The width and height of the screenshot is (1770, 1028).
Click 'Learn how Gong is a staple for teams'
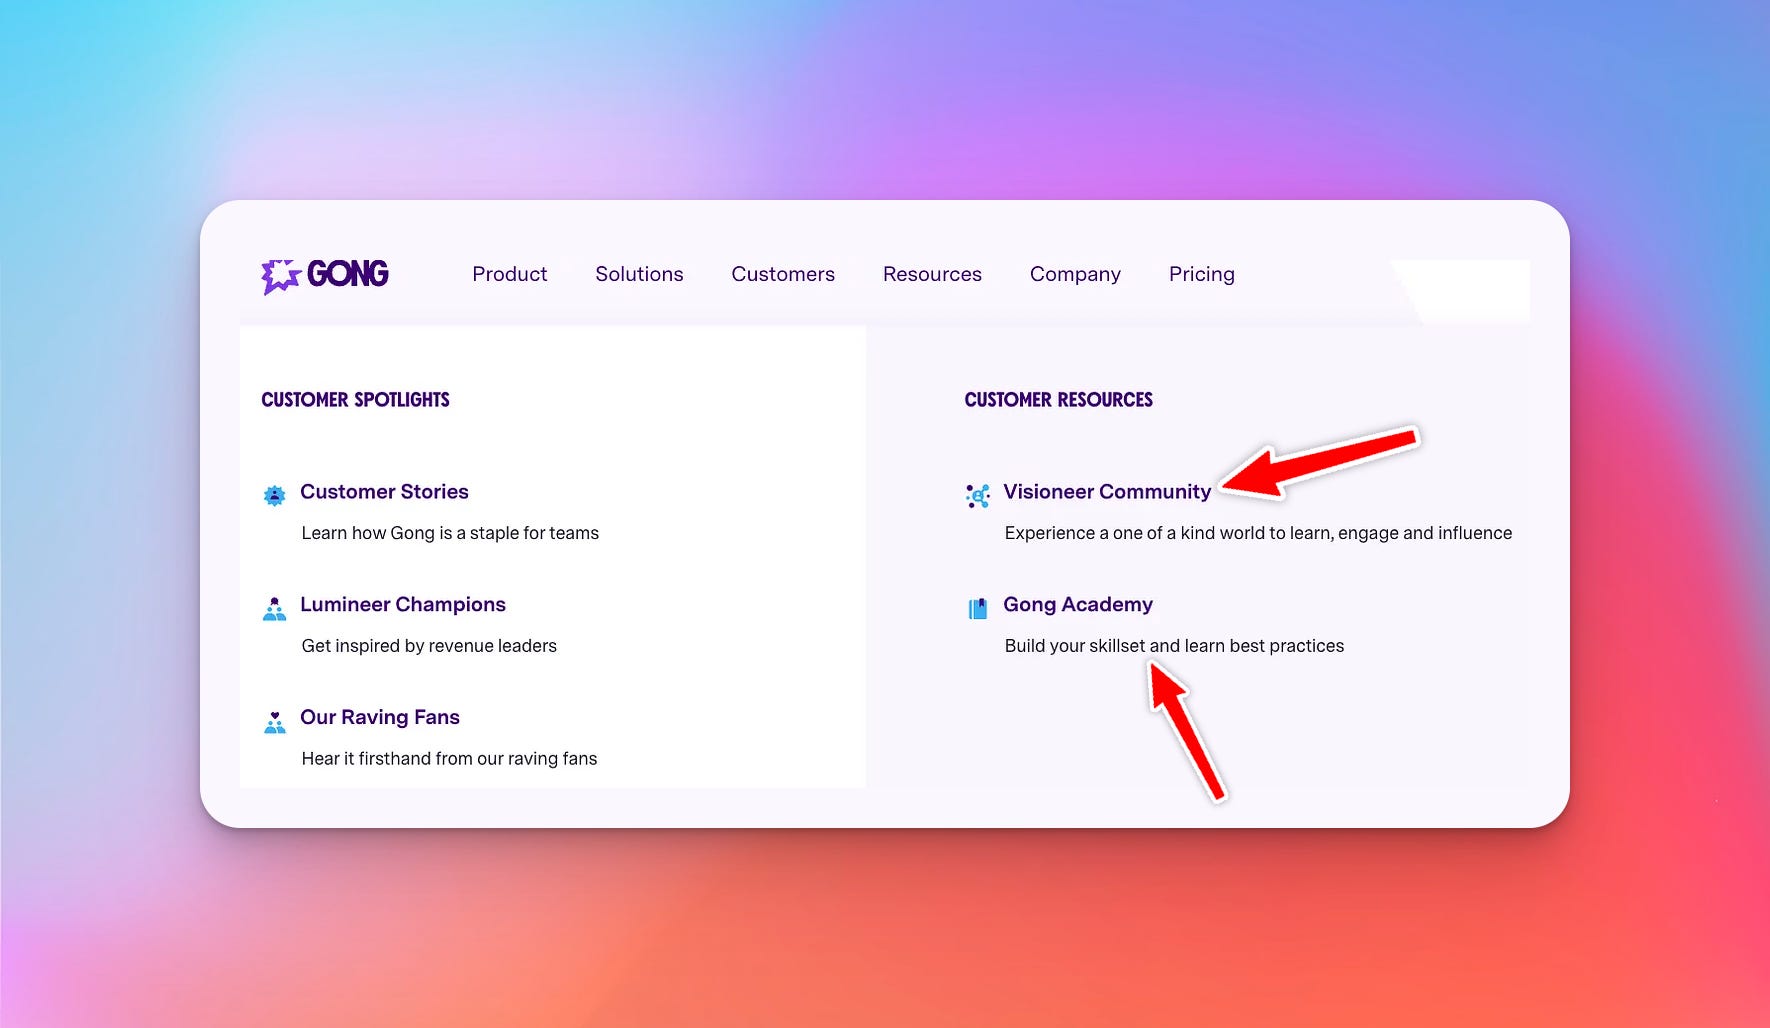coord(450,533)
